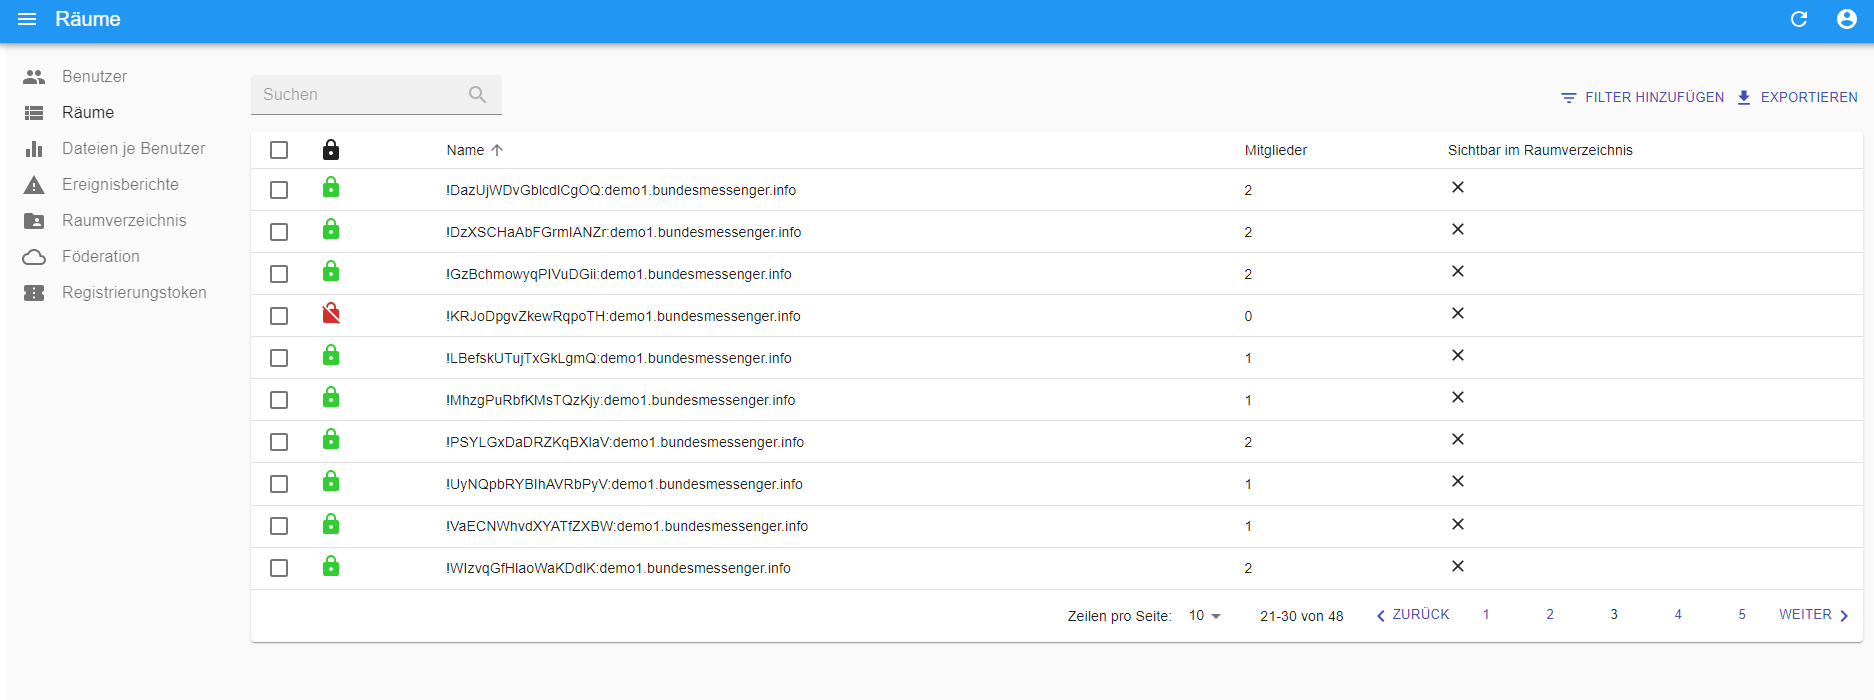The width and height of the screenshot is (1874, 700).
Task: Check the box for !VaECNWhvdXYATfZXBW room
Action: pyautogui.click(x=279, y=526)
